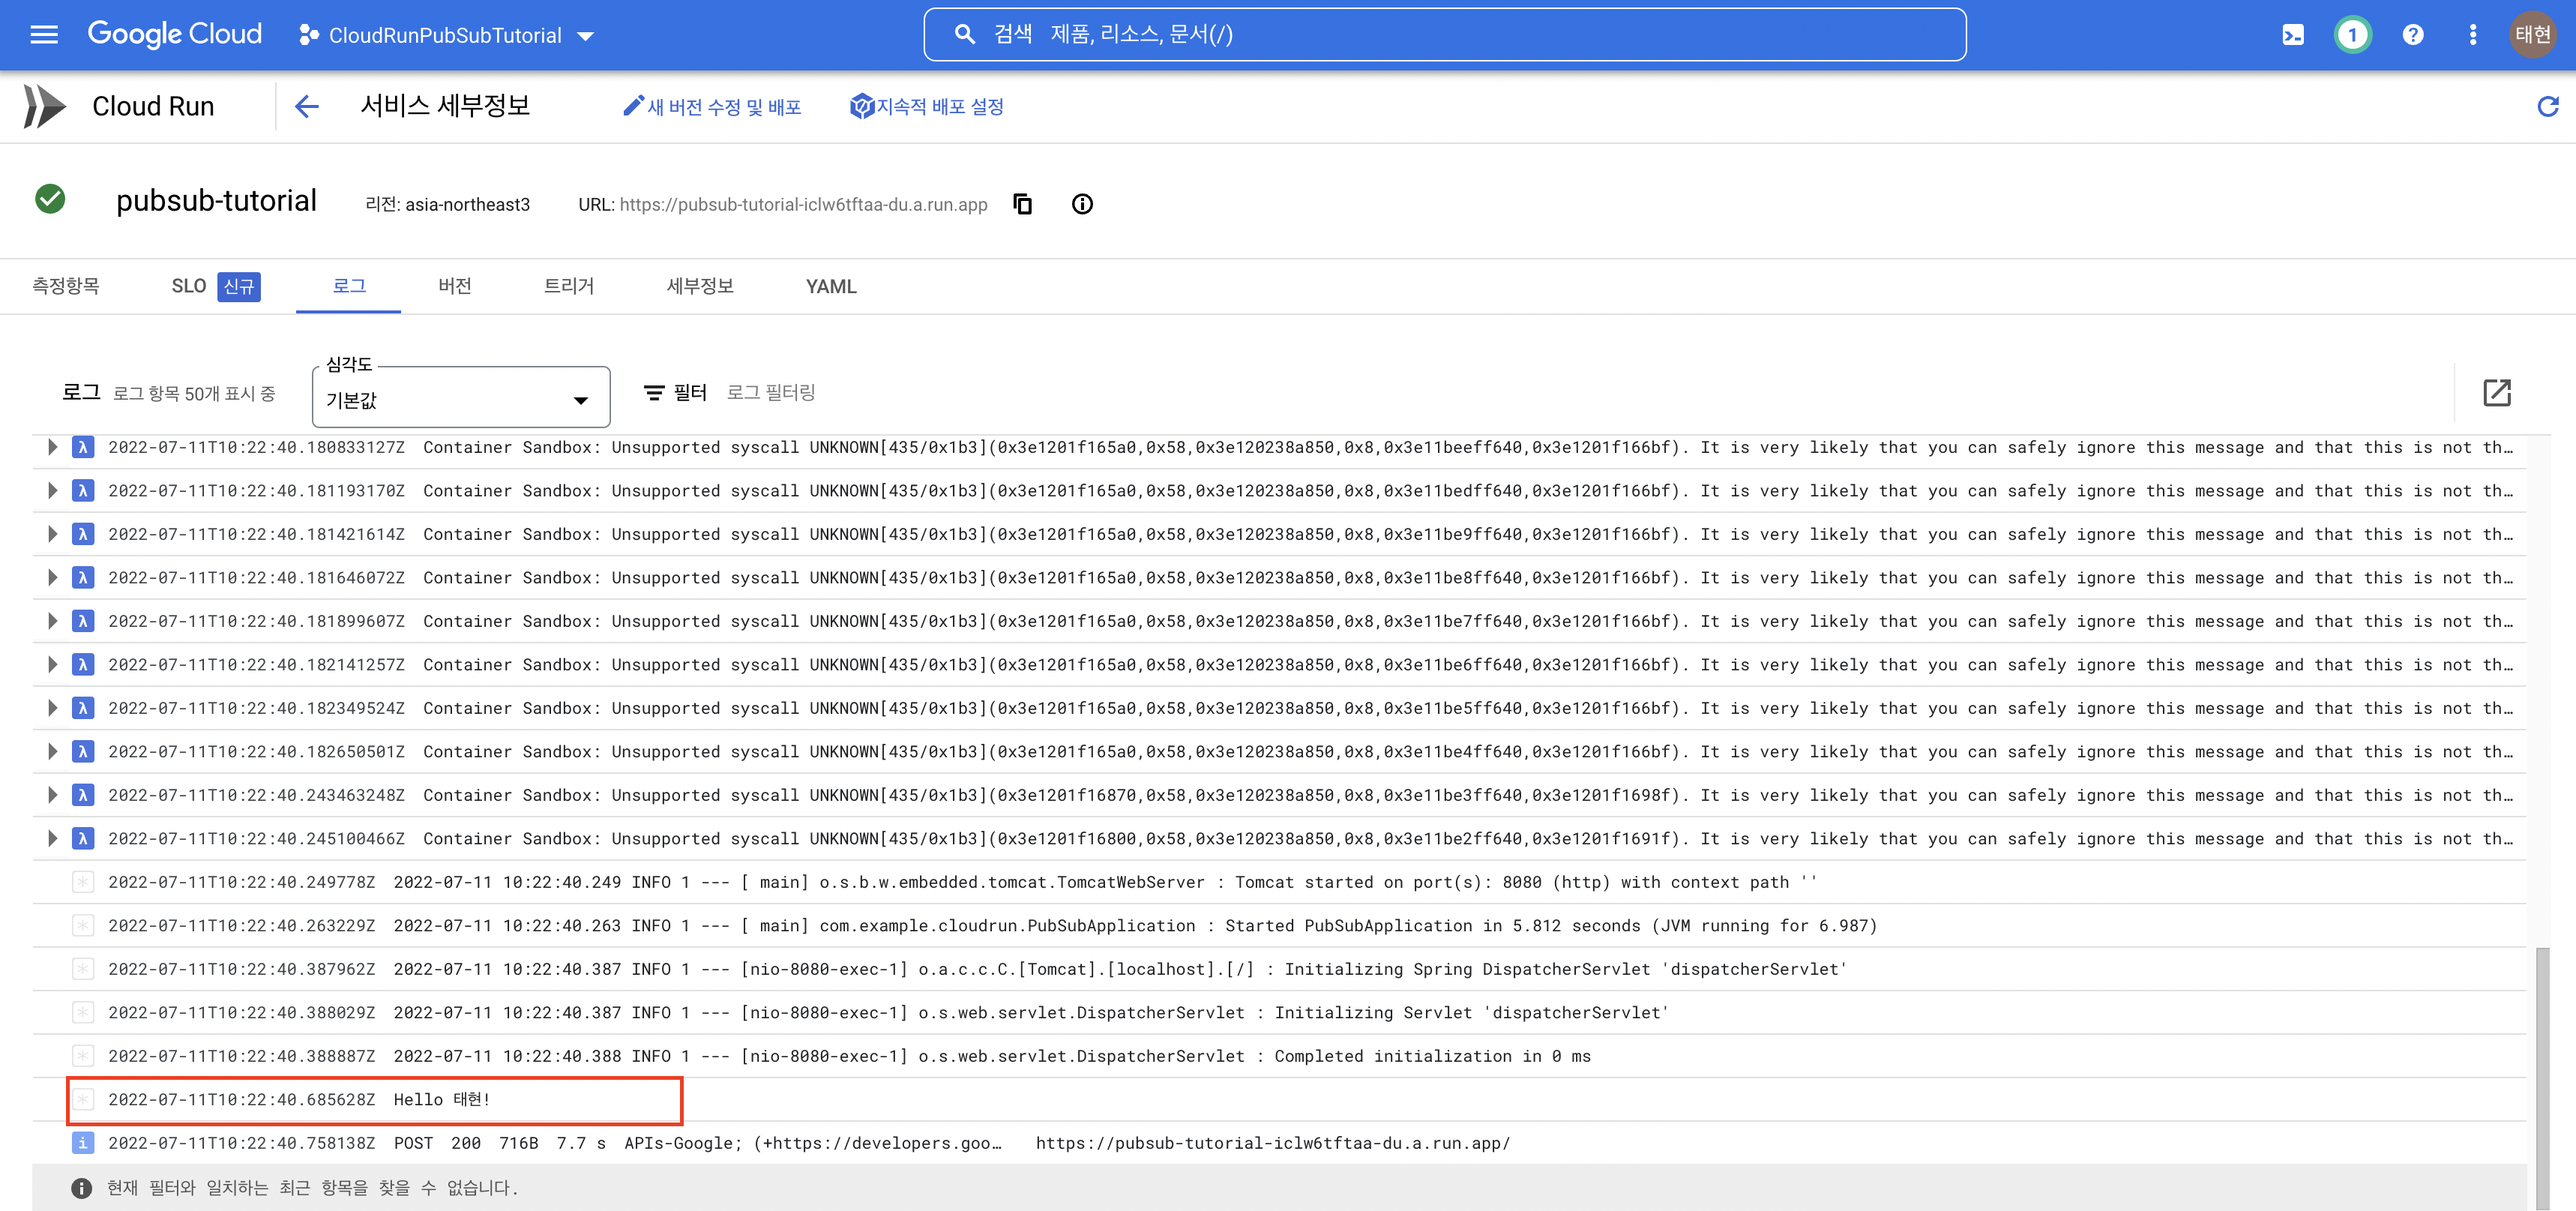Open the notifications badge icon
This screenshot has width=2576, height=1211.
click(x=2352, y=35)
